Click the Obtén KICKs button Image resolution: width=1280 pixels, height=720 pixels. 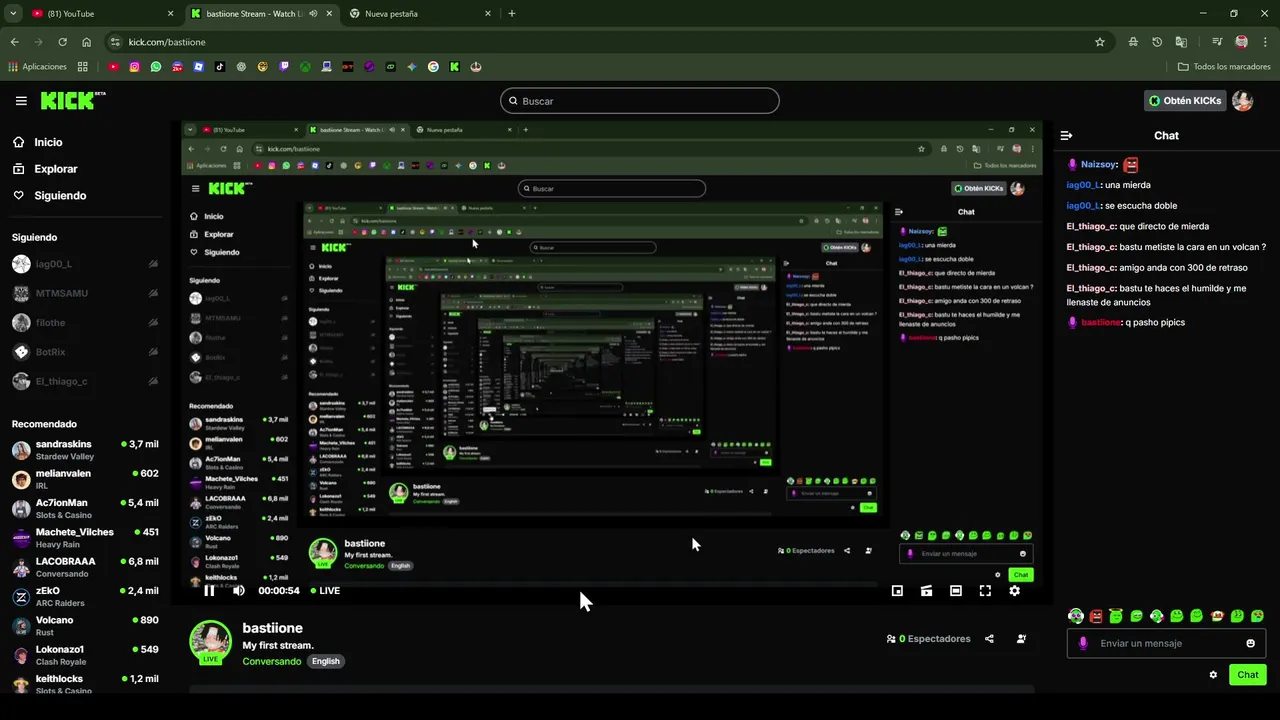pyautogui.click(x=1185, y=101)
